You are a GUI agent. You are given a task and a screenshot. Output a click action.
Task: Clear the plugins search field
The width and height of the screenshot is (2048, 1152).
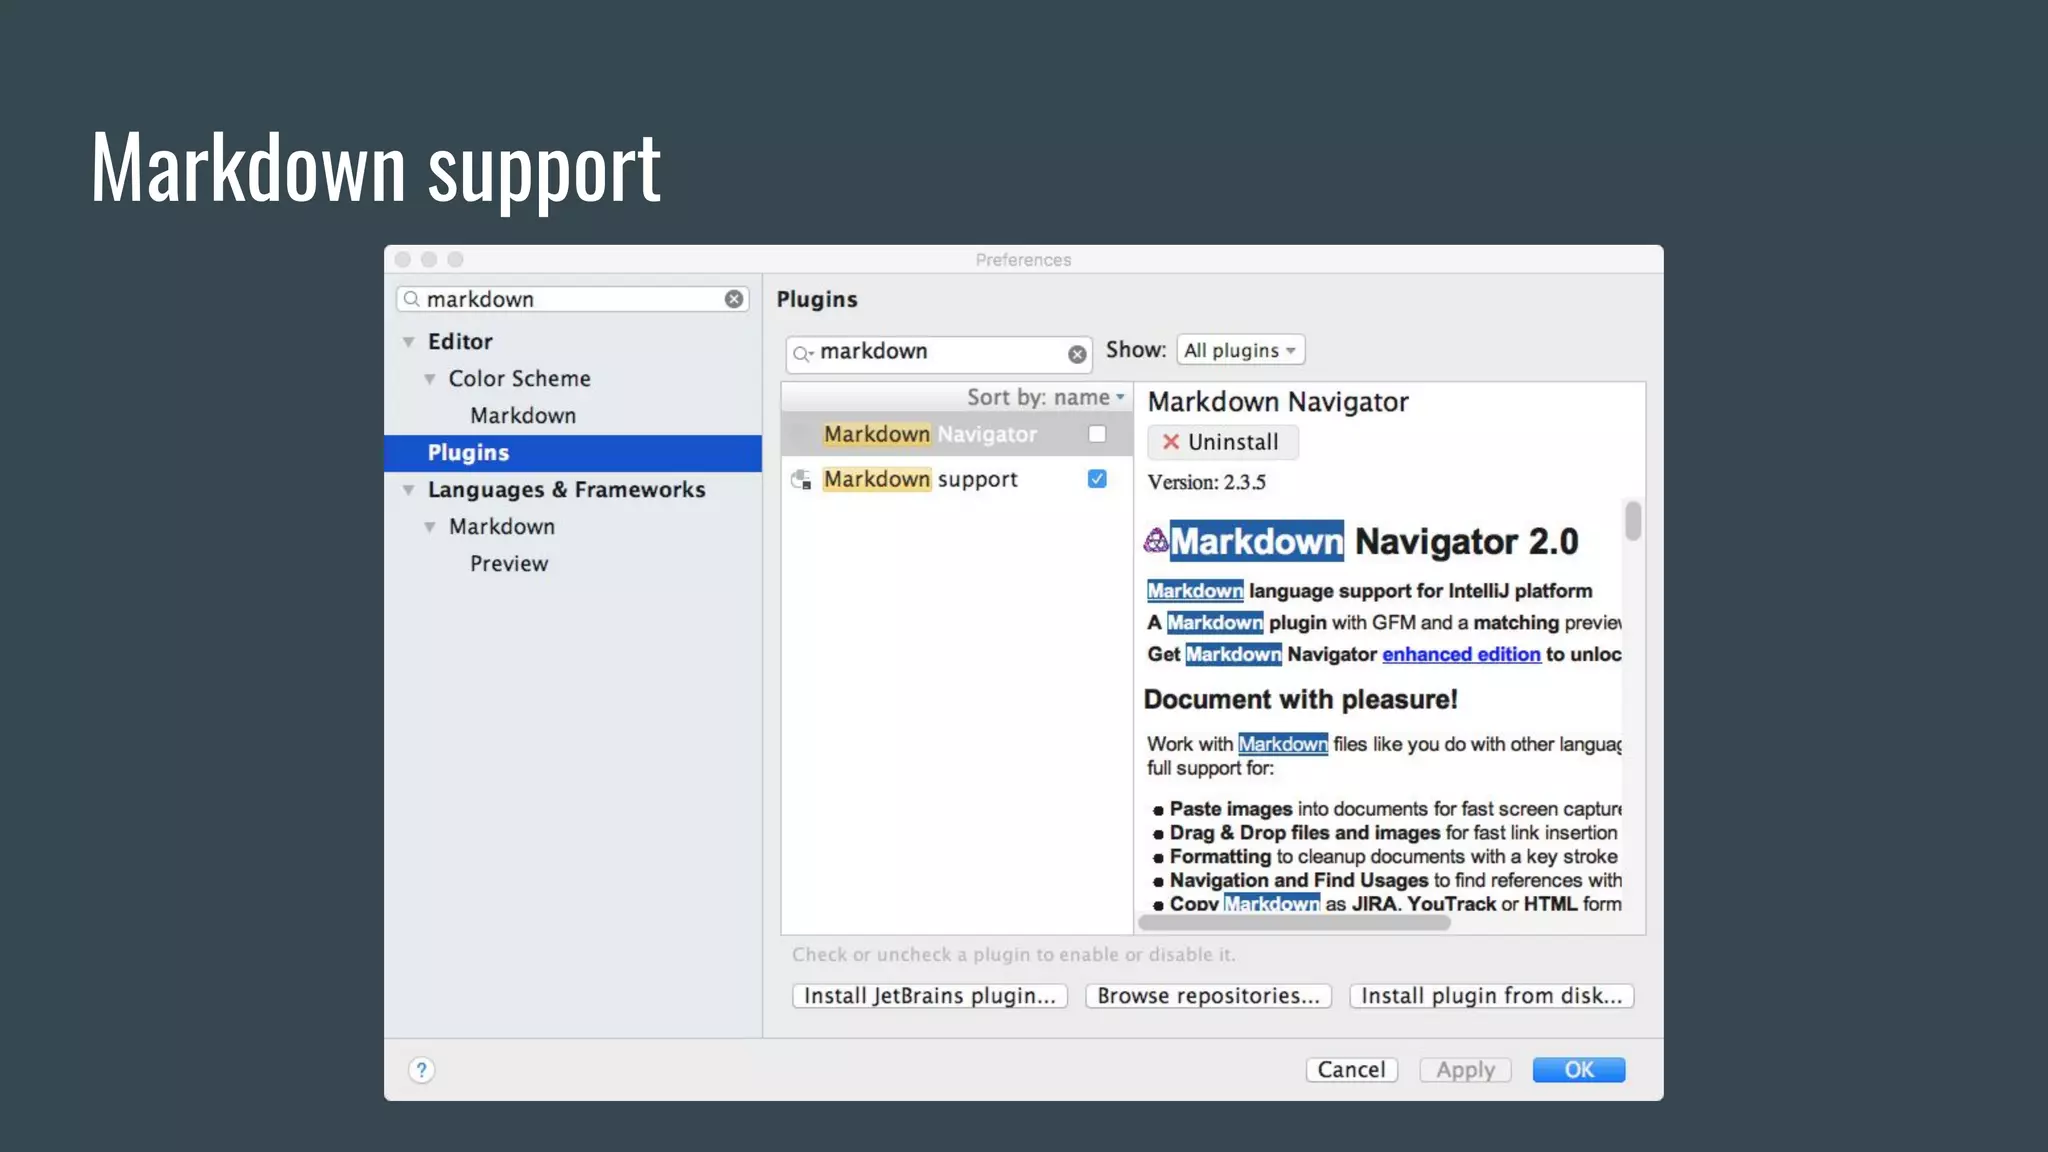coord(1077,354)
